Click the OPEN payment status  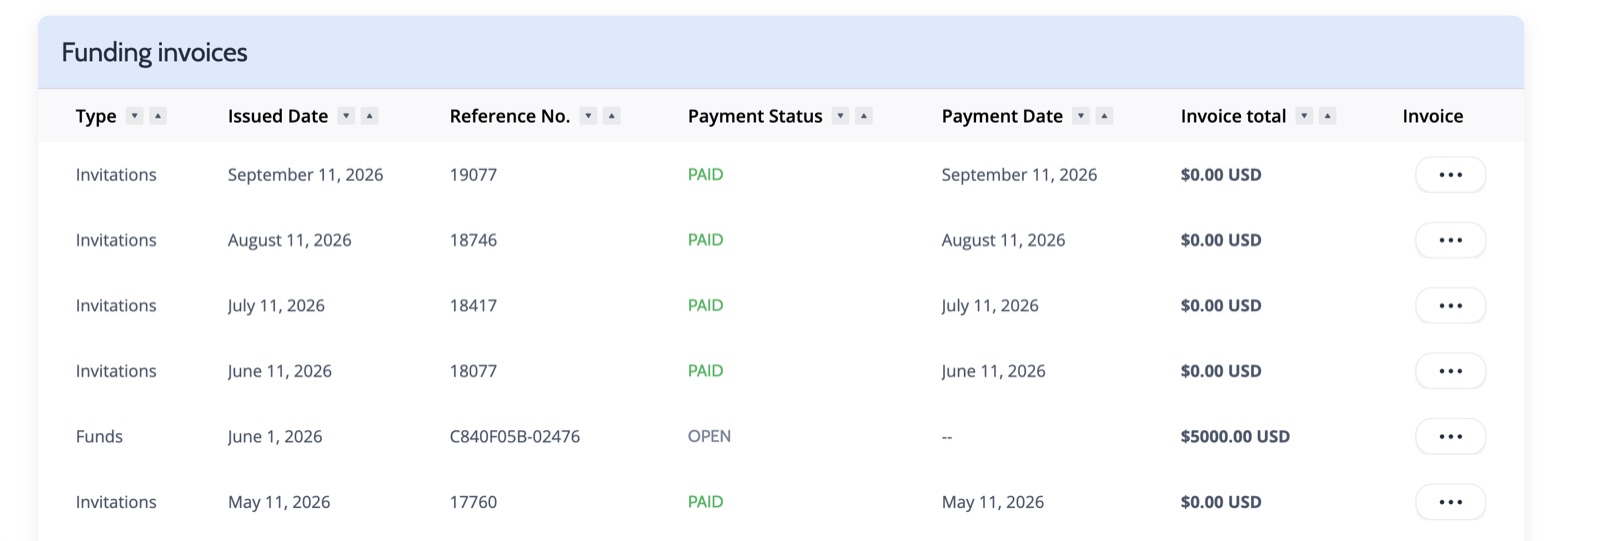[x=709, y=436]
